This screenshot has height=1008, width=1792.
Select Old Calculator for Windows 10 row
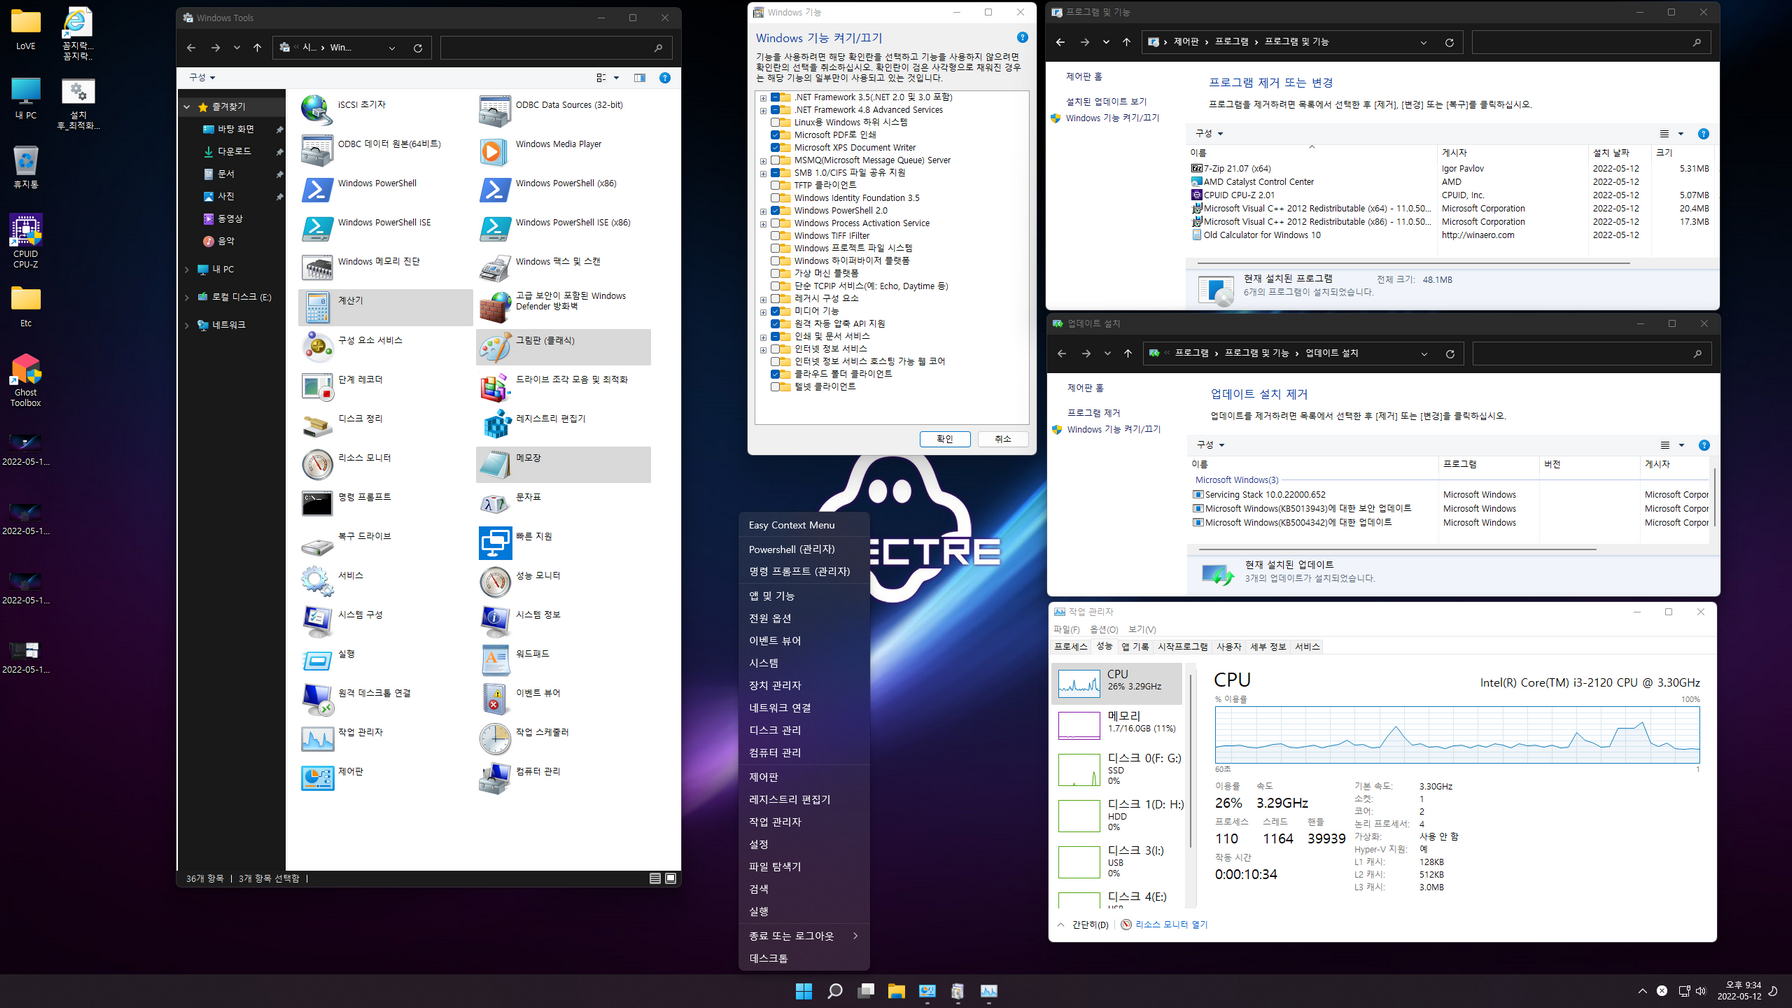coord(1450,236)
